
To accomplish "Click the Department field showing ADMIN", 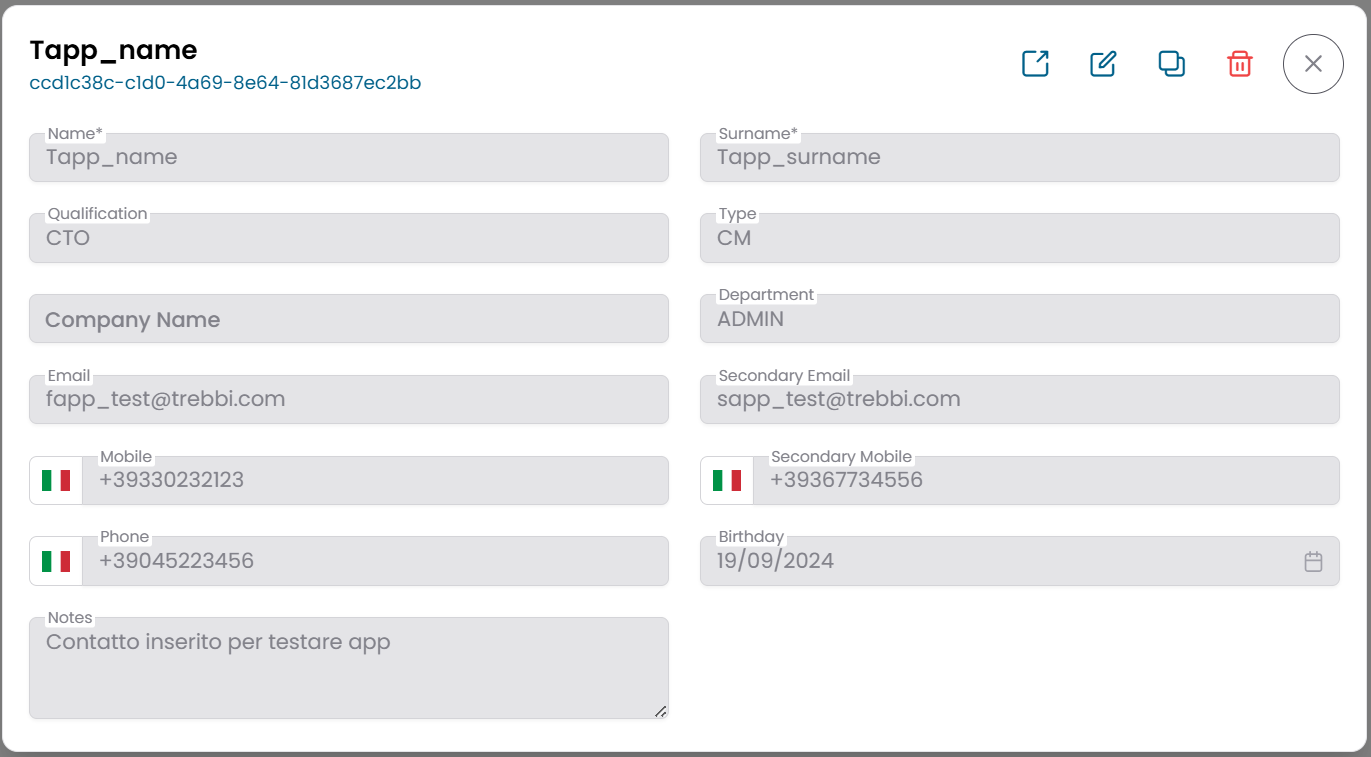I will pyautogui.click(x=1019, y=318).
